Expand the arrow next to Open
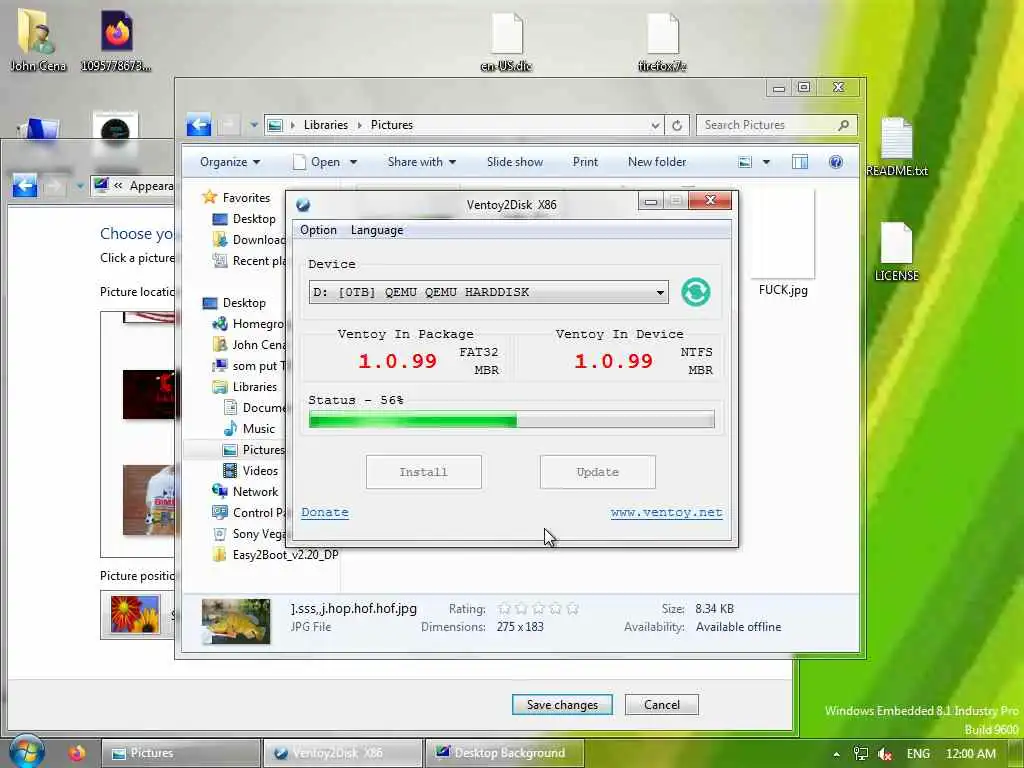 (353, 162)
